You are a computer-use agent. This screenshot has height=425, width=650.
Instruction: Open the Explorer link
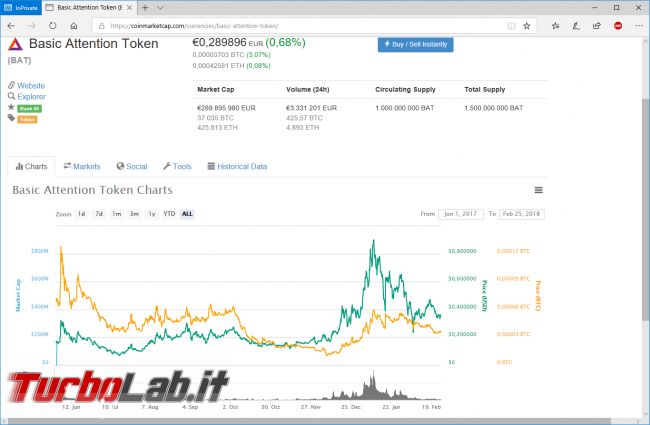click(x=31, y=97)
